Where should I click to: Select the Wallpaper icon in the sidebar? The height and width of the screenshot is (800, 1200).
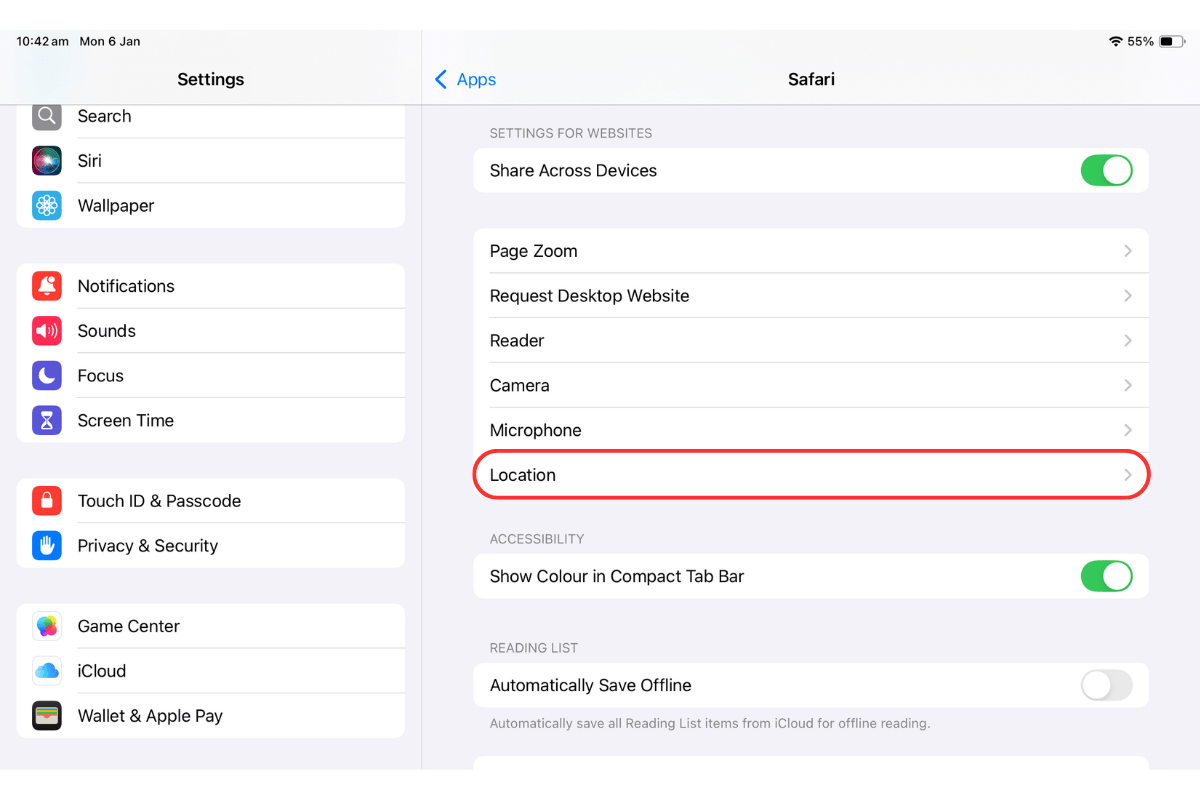[46, 205]
